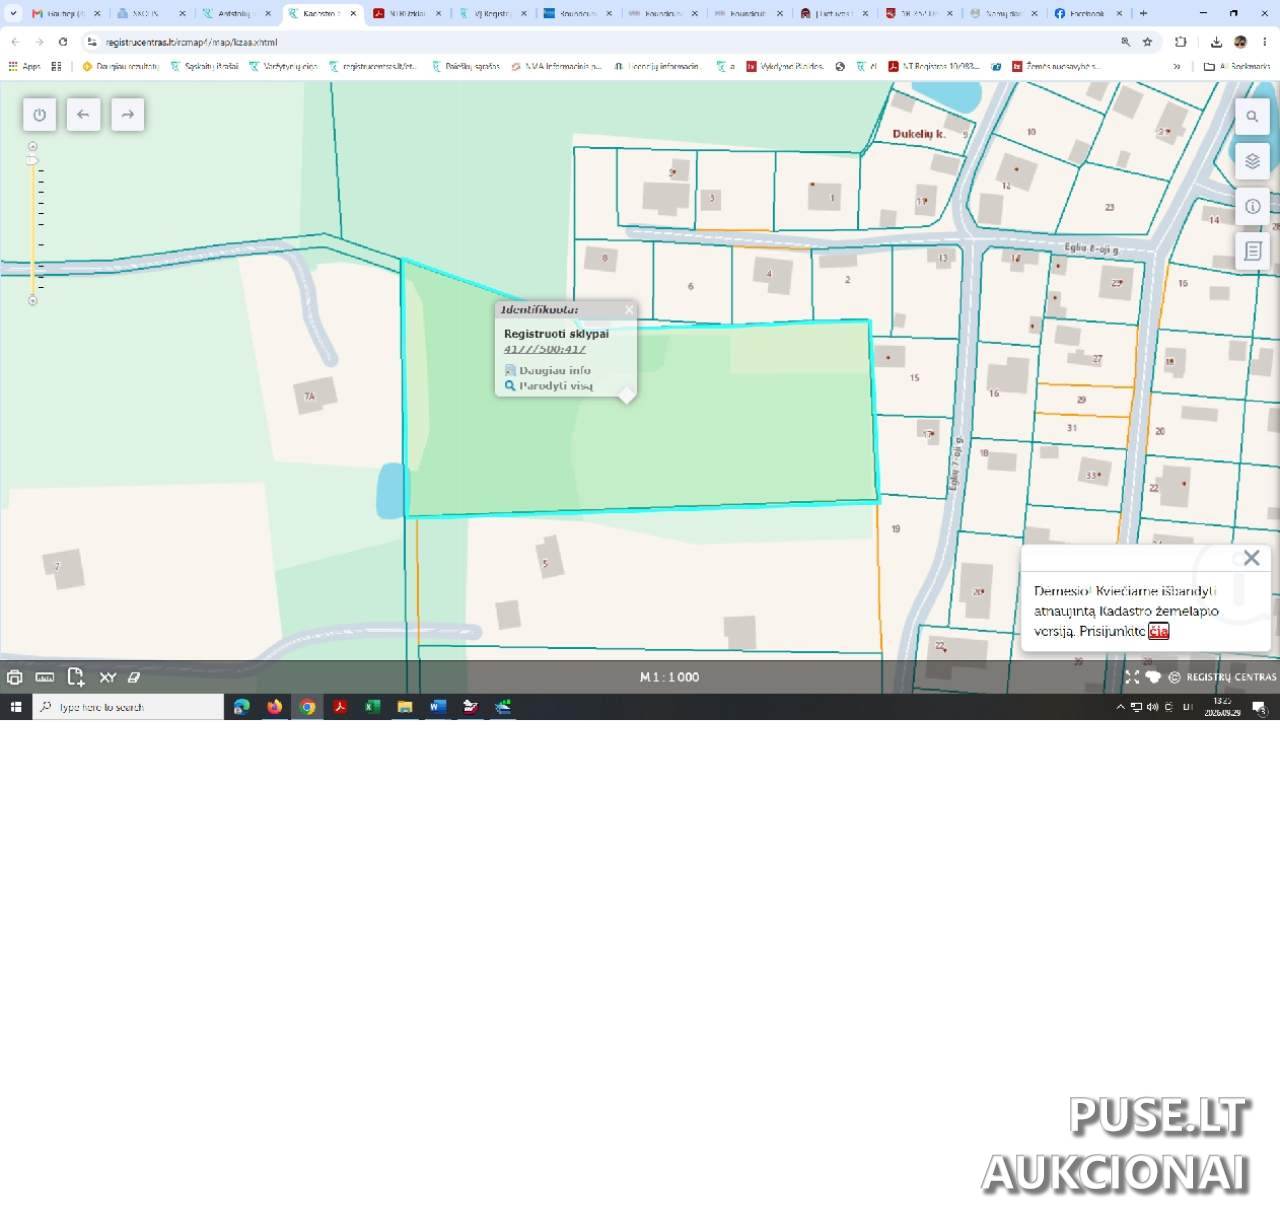
Task: Click the zoom slider handle
Action: pos(33,160)
